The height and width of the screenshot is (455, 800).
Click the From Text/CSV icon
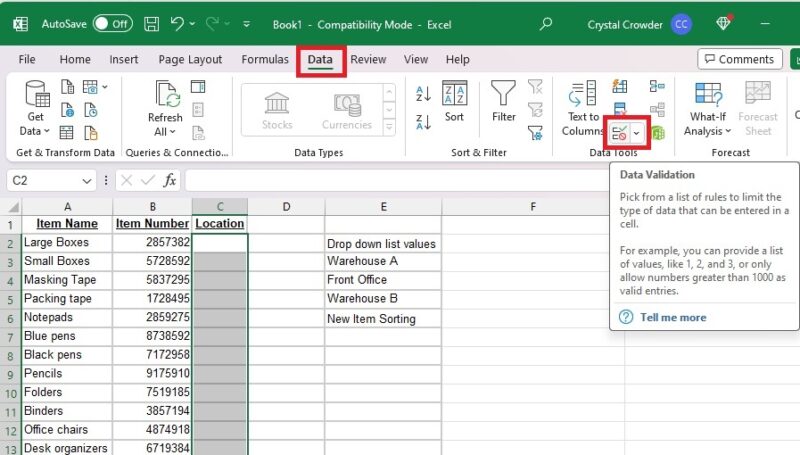67,87
